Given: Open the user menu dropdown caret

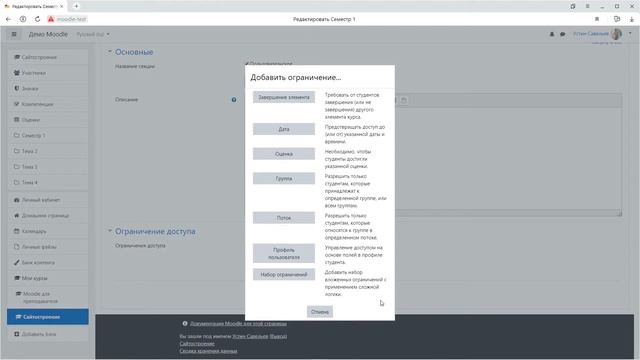Looking at the screenshot, I should tap(630, 33).
